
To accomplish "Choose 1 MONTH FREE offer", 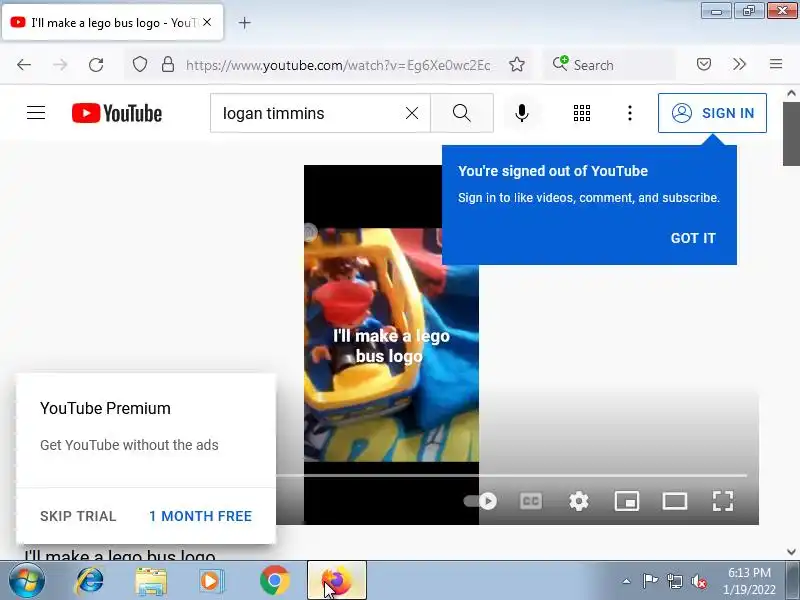I will [x=201, y=516].
